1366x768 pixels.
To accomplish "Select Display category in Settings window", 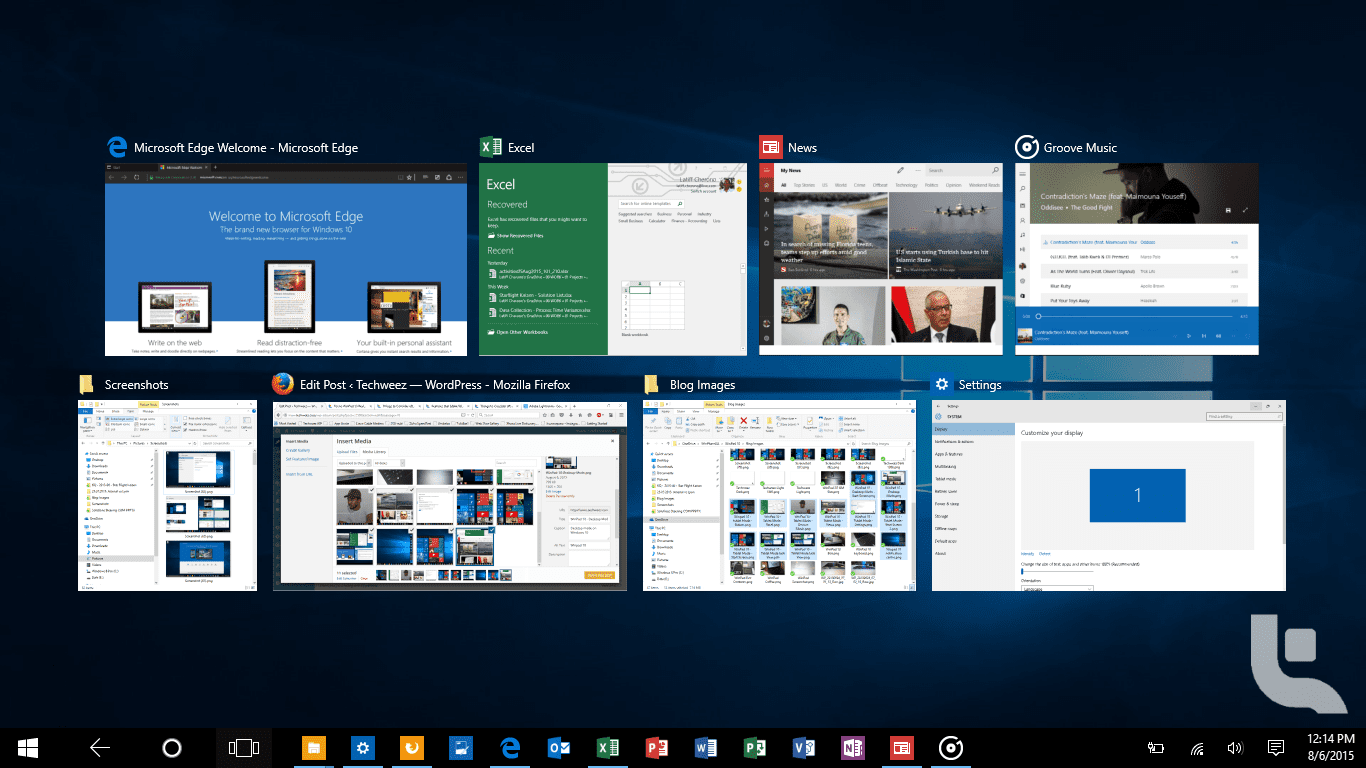I will (973, 429).
